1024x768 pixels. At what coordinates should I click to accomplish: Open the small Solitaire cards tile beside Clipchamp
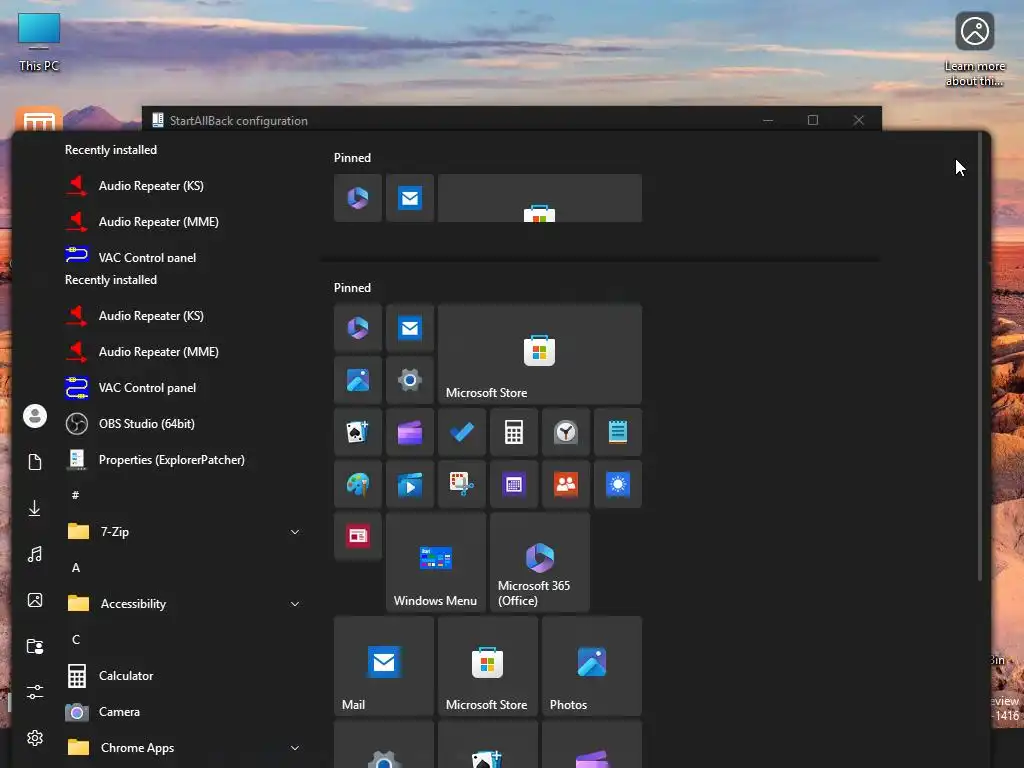click(358, 432)
